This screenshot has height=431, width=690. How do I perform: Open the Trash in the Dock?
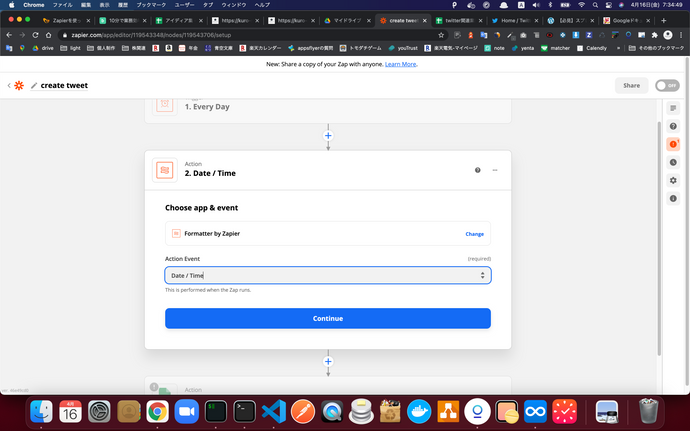[x=648, y=411]
